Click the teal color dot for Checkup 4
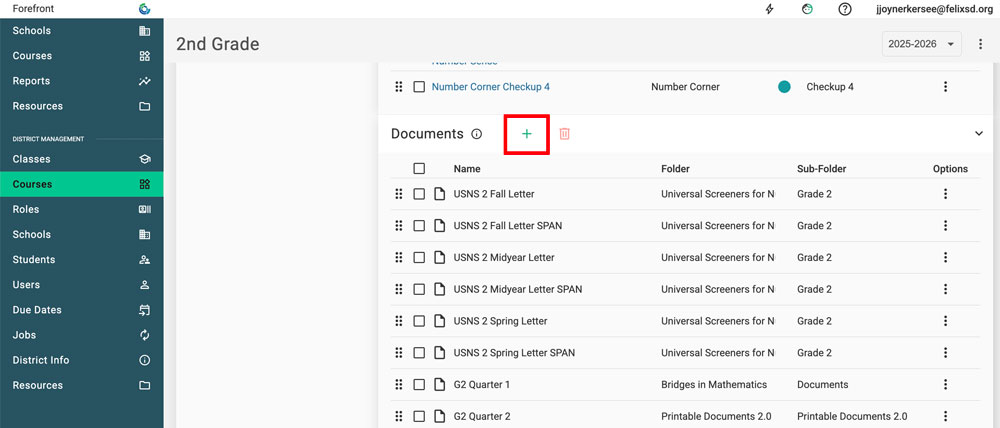This screenshot has height=428, width=1000. pyautogui.click(x=784, y=87)
